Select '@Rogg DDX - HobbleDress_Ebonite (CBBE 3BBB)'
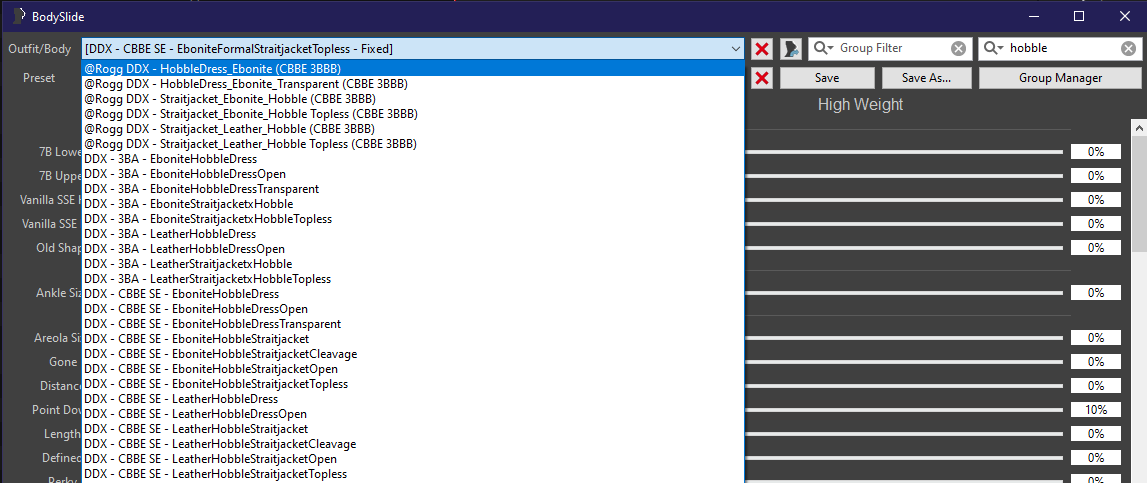The height and width of the screenshot is (483, 1147). tap(413, 69)
